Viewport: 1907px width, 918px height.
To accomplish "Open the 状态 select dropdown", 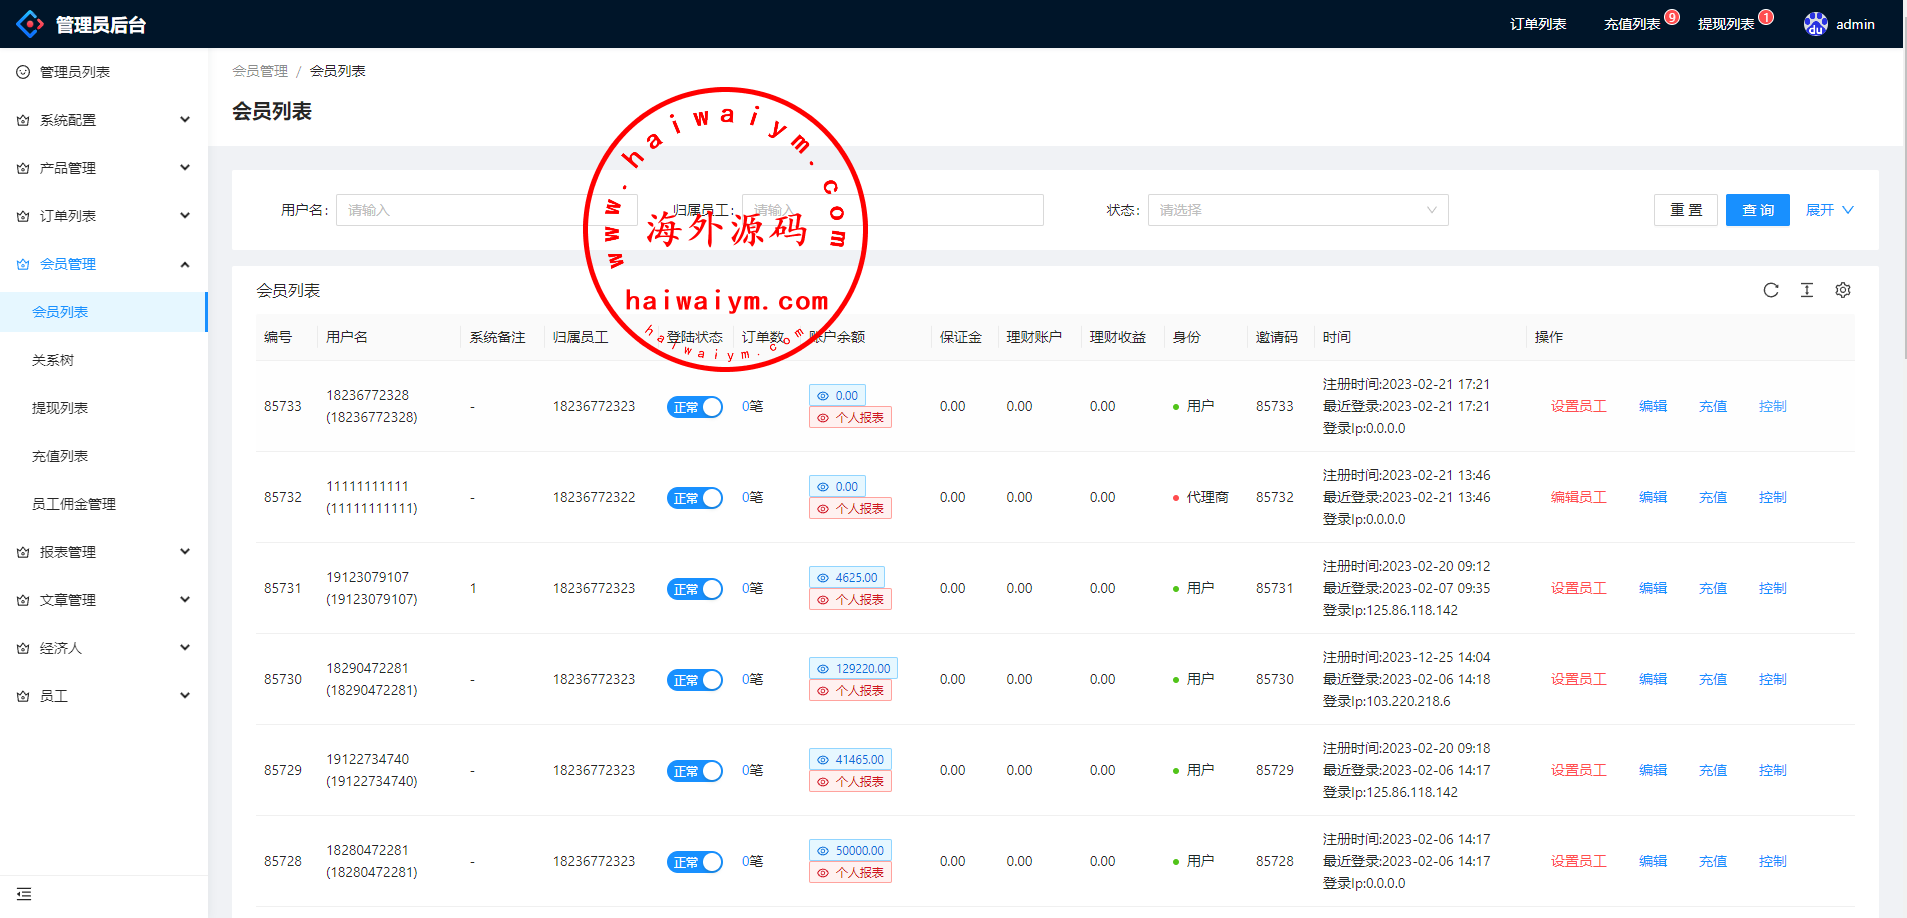I will coord(1297,210).
